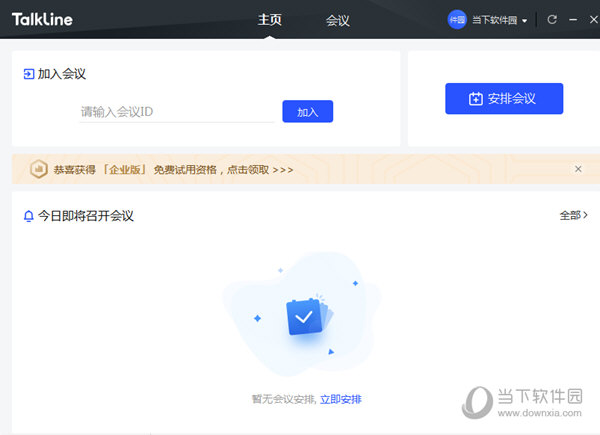Screen dimensions: 600x435
Task: Expand the 当下软件园 account dropdown arrow
Action: click(x=524, y=21)
